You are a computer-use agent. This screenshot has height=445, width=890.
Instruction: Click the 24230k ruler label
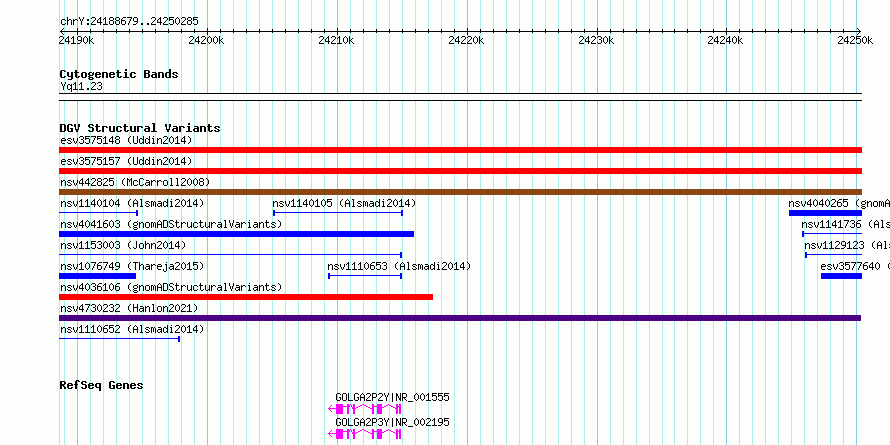pyautogui.click(x=596, y=40)
